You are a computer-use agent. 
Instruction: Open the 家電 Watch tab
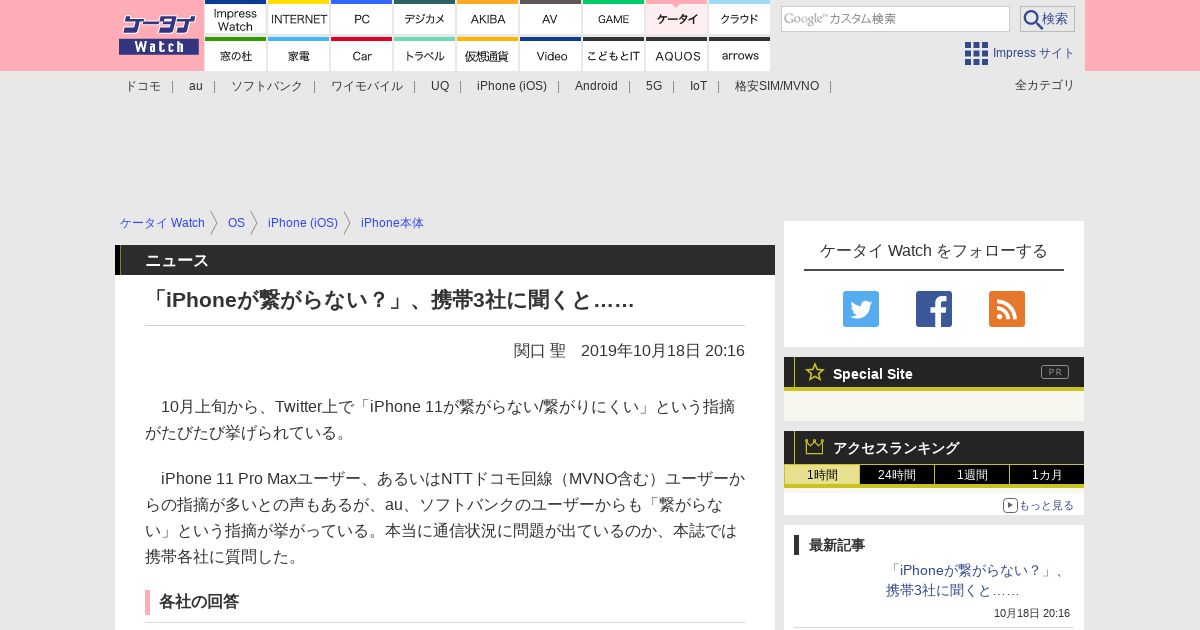(299, 55)
